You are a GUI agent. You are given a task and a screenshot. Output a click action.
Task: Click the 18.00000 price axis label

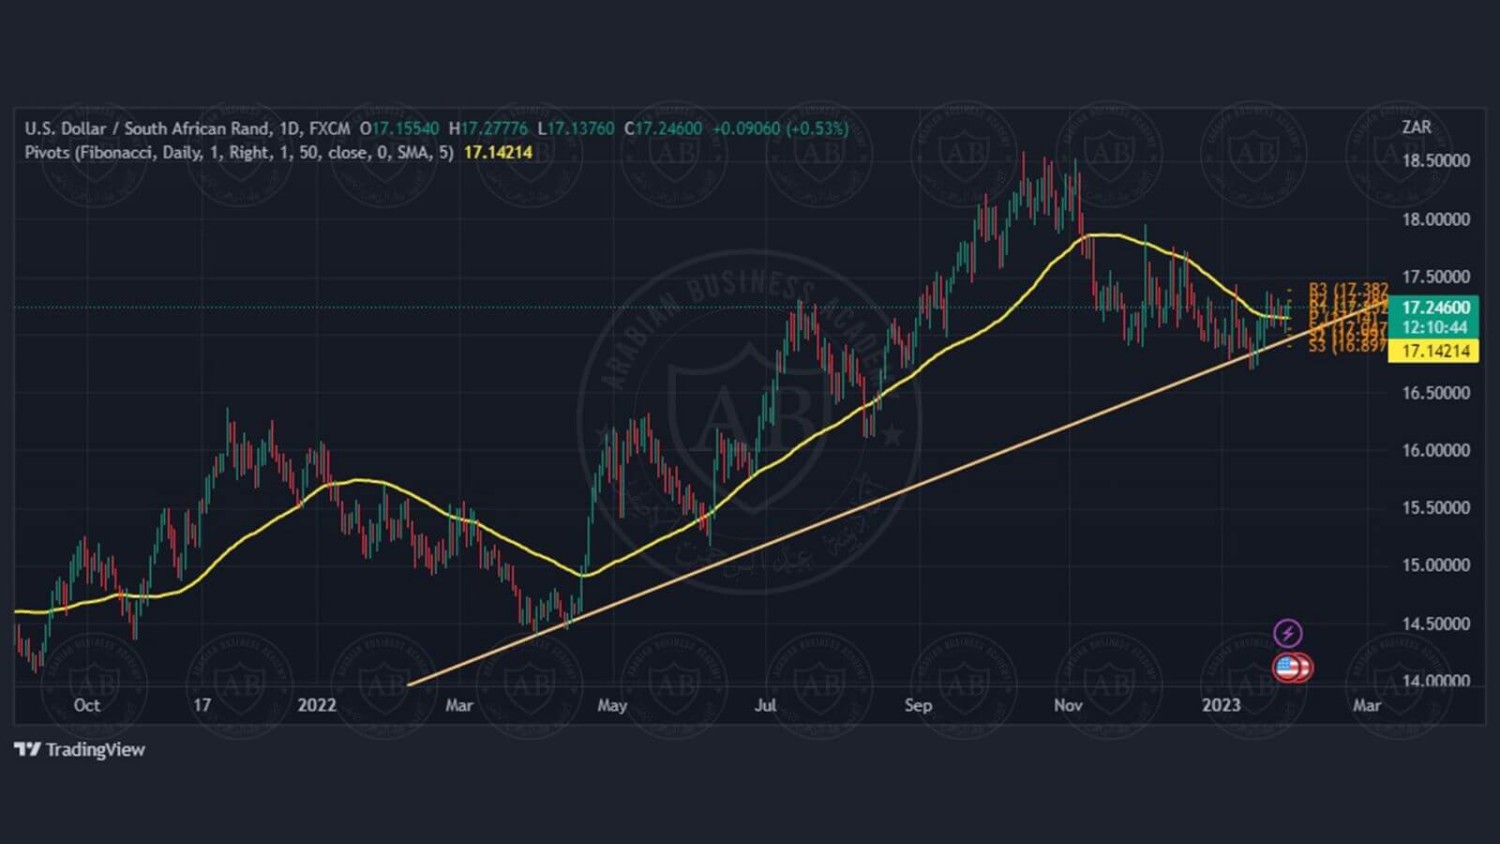[x=1436, y=219]
